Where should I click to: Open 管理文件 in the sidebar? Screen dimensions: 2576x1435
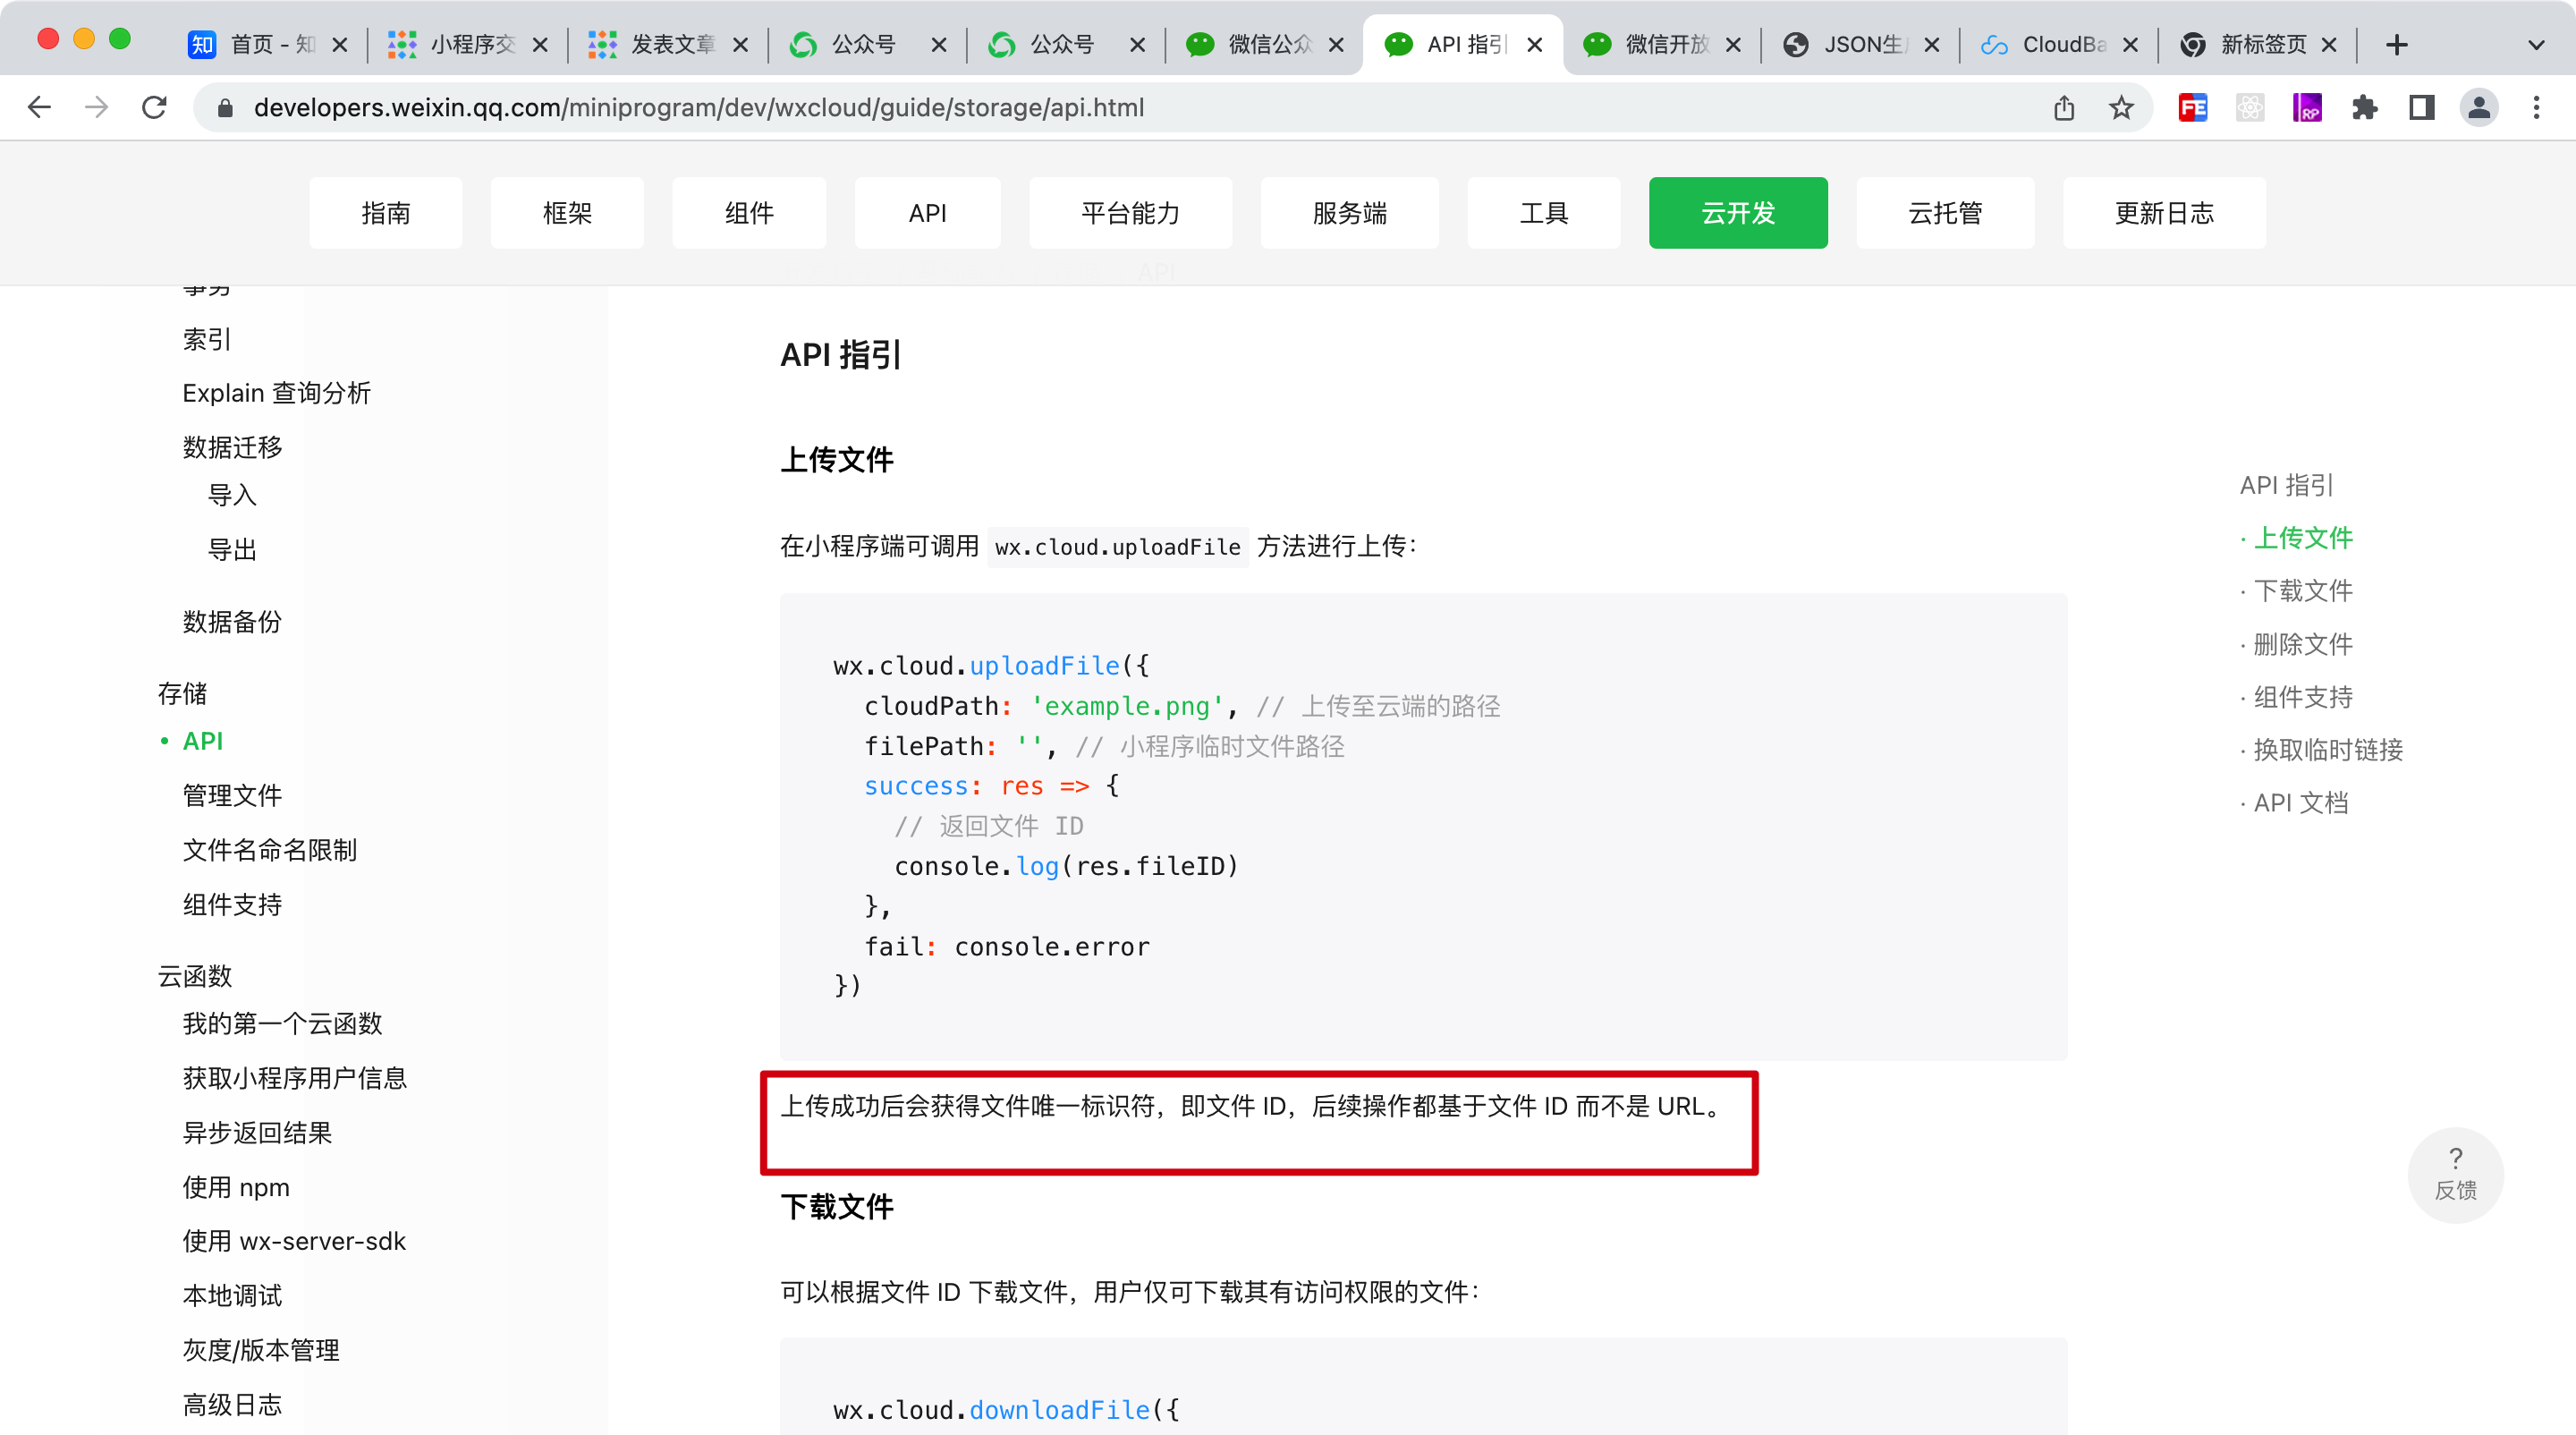(232, 795)
